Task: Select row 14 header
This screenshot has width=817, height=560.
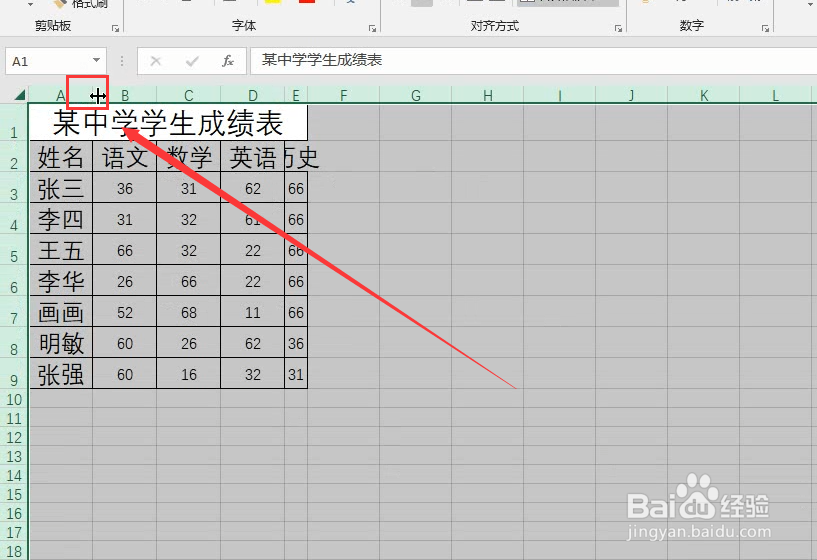Action: (x=14, y=476)
